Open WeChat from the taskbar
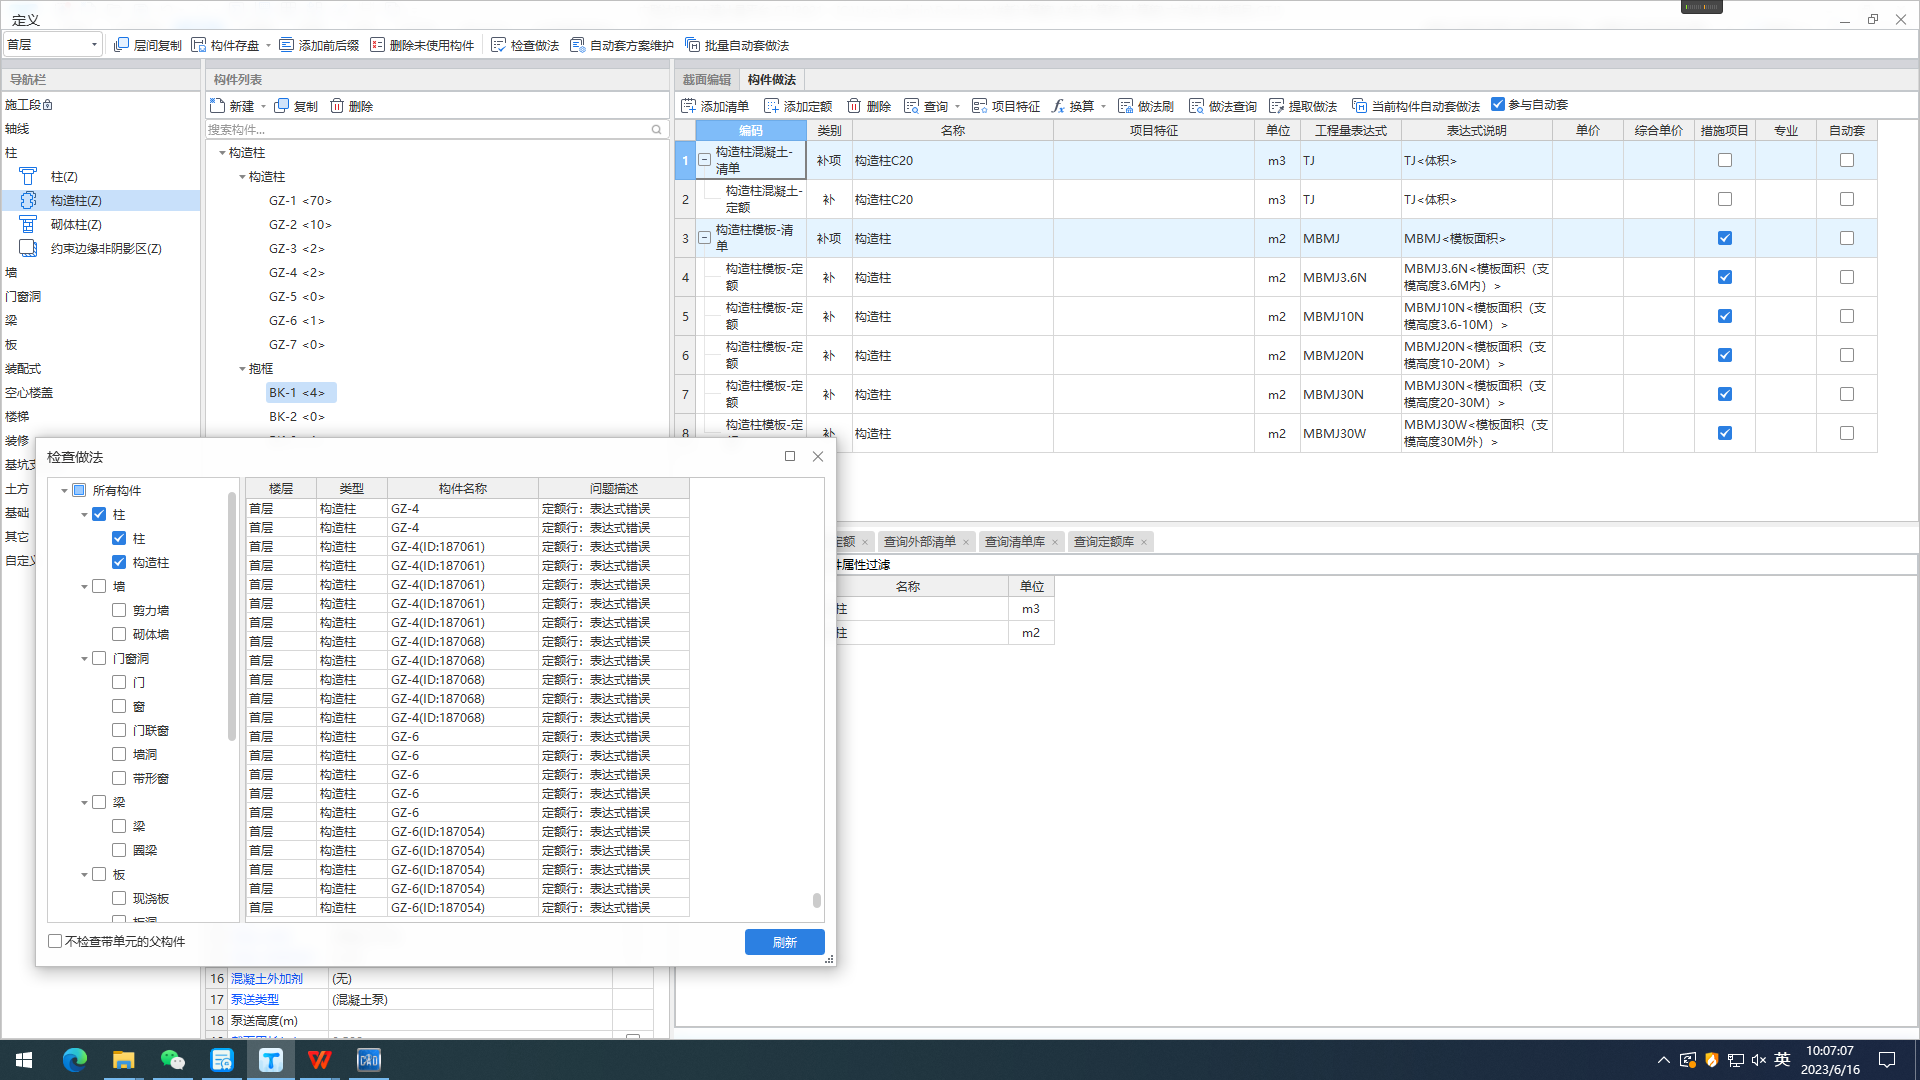This screenshot has width=1920, height=1080. [172, 1060]
